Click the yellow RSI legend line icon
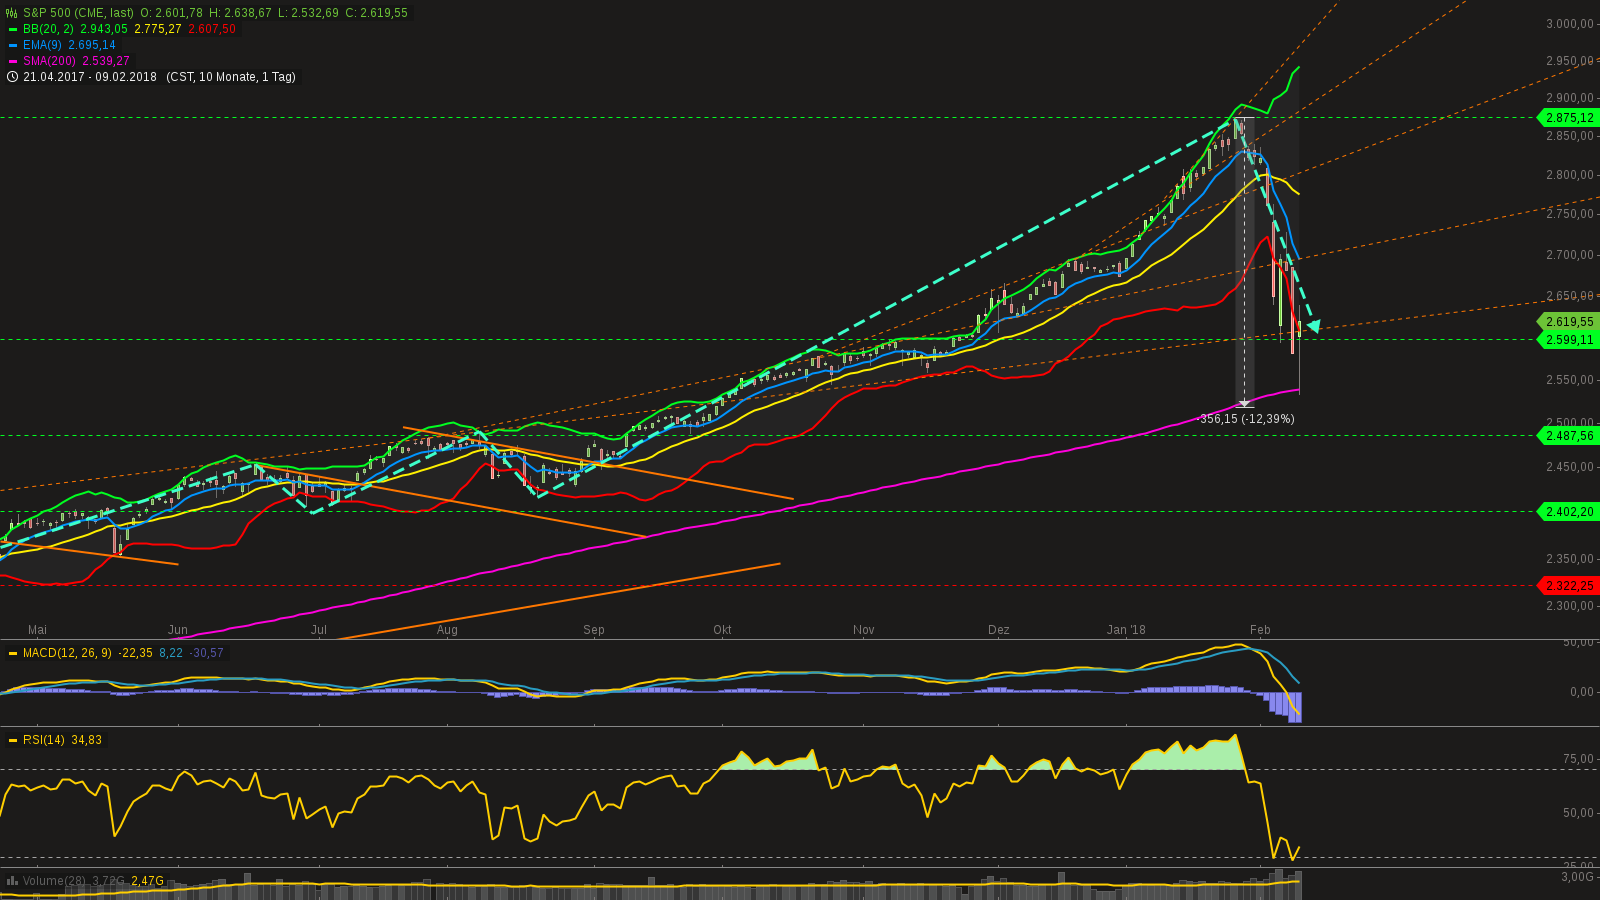Image resolution: width=1600 pixels, height=900 pixels. coord(13,740)
